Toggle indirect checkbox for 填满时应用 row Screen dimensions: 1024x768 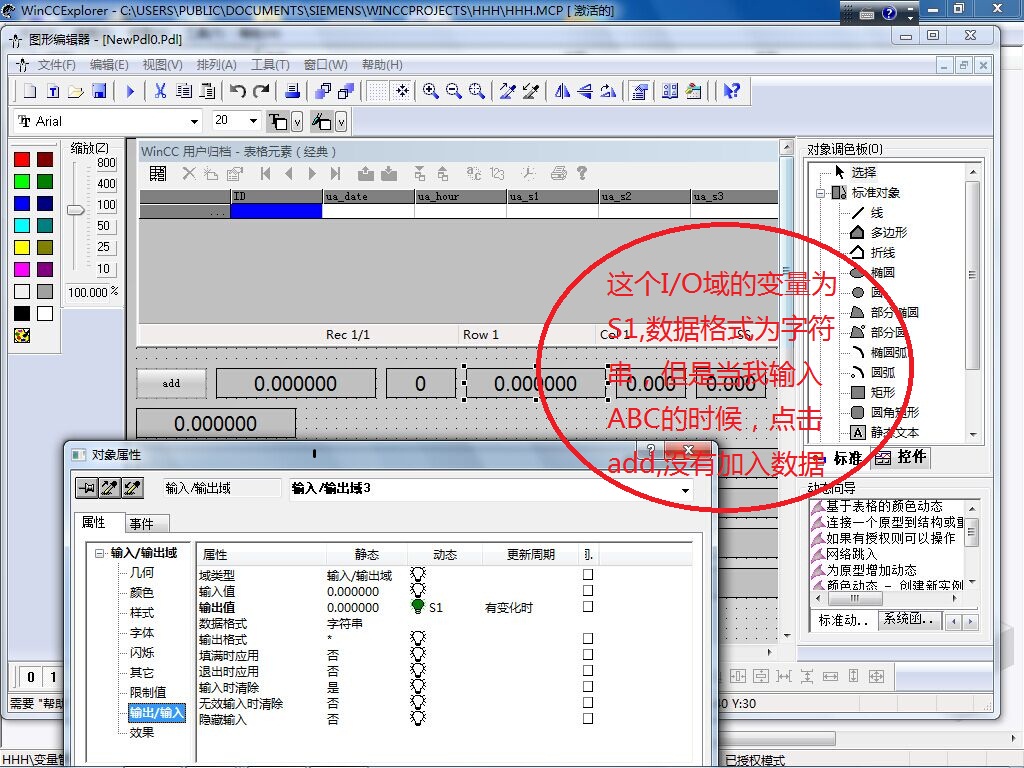(x=588, y=654)
